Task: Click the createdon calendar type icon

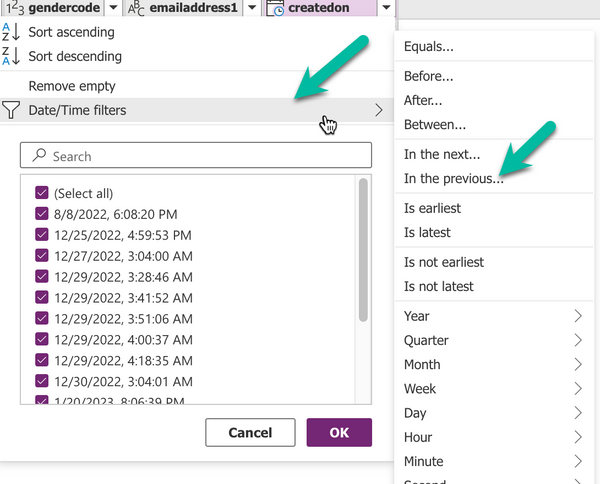Action: pyautogui.click(x=274, y=8)
